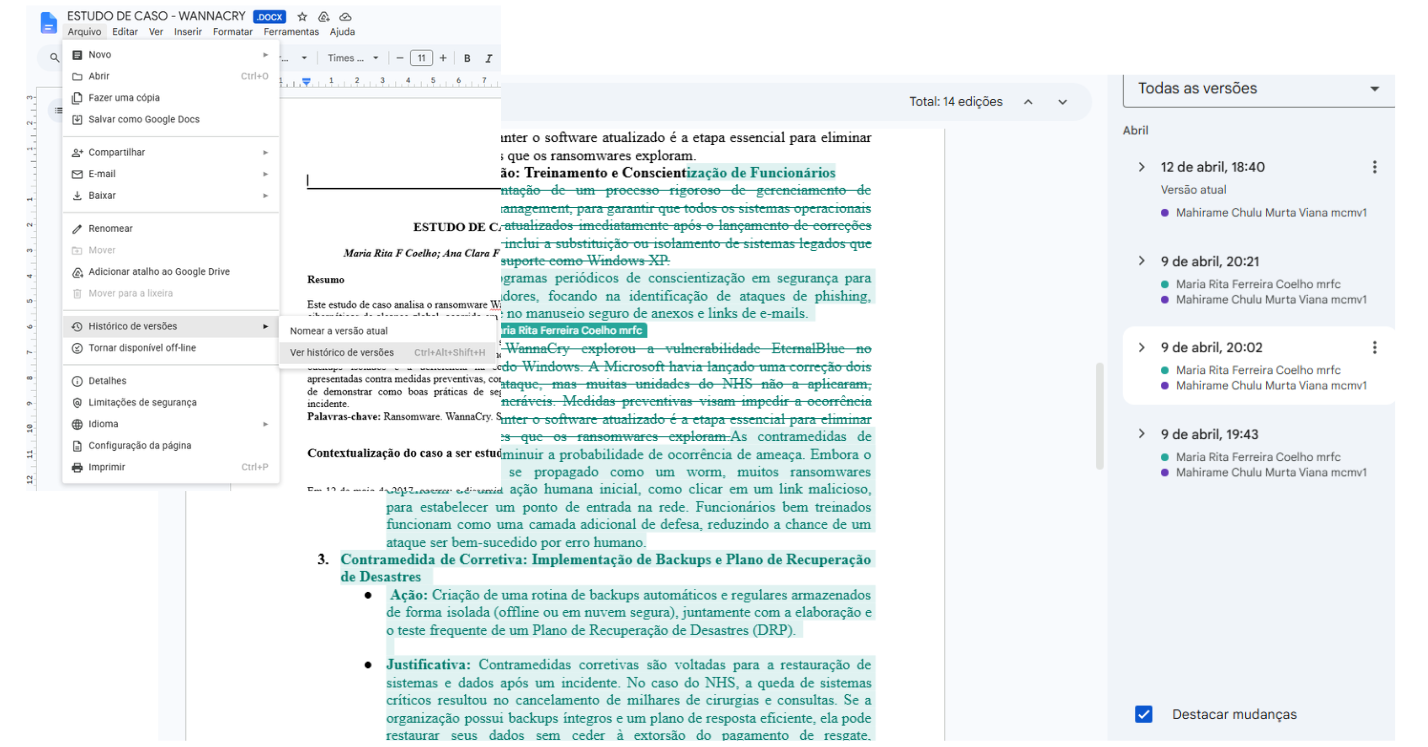Uncheck the Destacar mudanças checkbox

(1144, 714)
